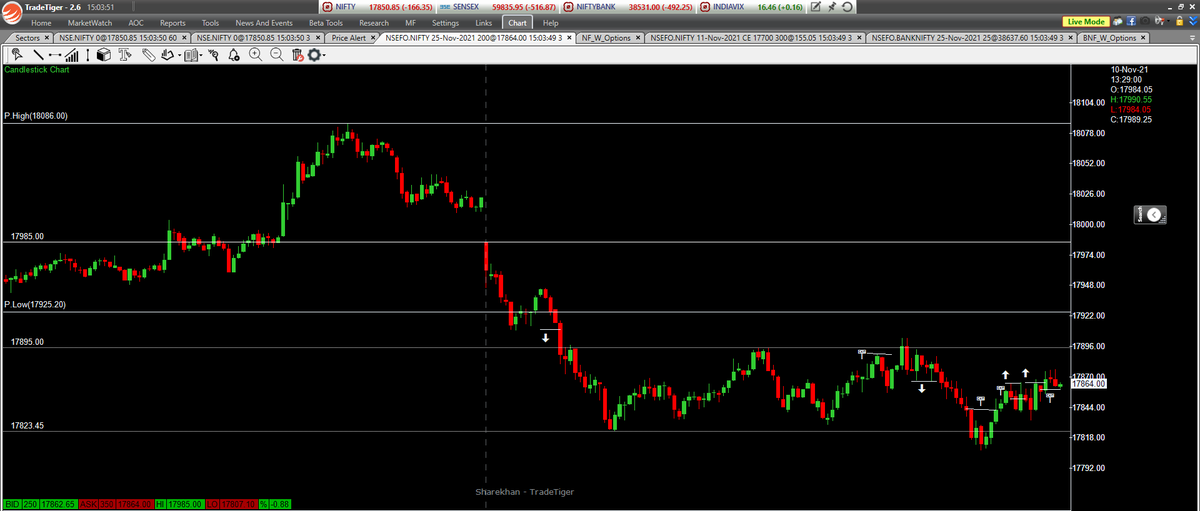Click the round Search handle on right edge
Image resolution: width=1200 pixels, height=511 pixels.
pyautogui.click(x=1155, y=214)
